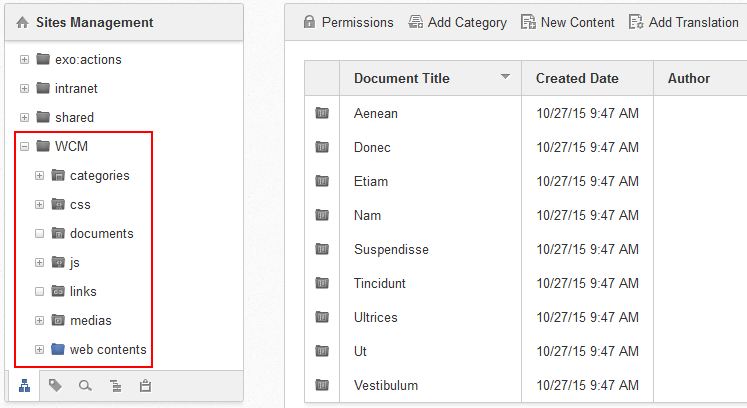Collapse the WCM folder node
Screen dimensions: 747x408
pyautogui.click(x=24, y=146)
